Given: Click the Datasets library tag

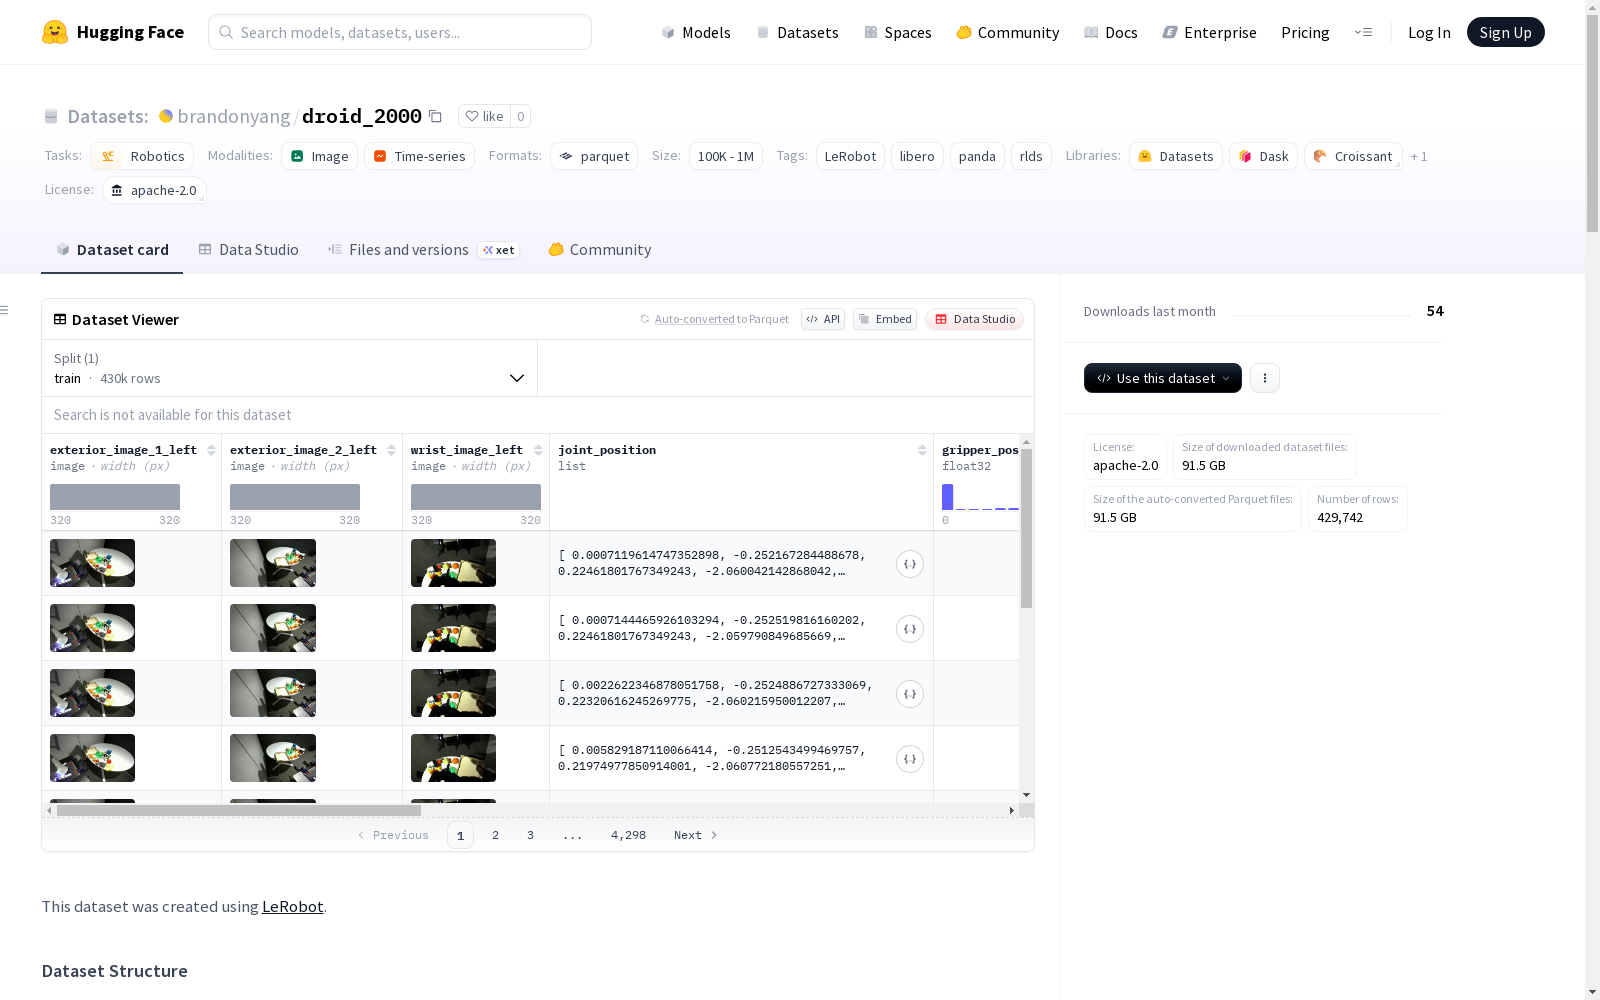Looking at the screenshot, I should [1176, 156].
